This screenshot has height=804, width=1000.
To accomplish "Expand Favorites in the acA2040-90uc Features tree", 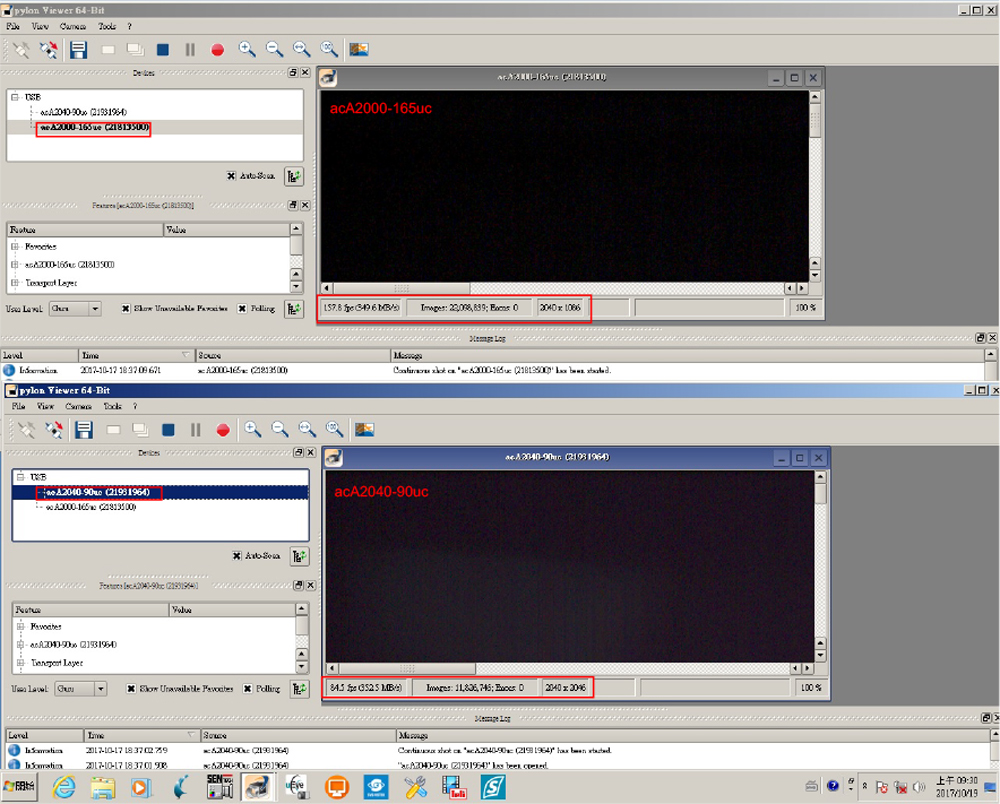I will [21, 626].
